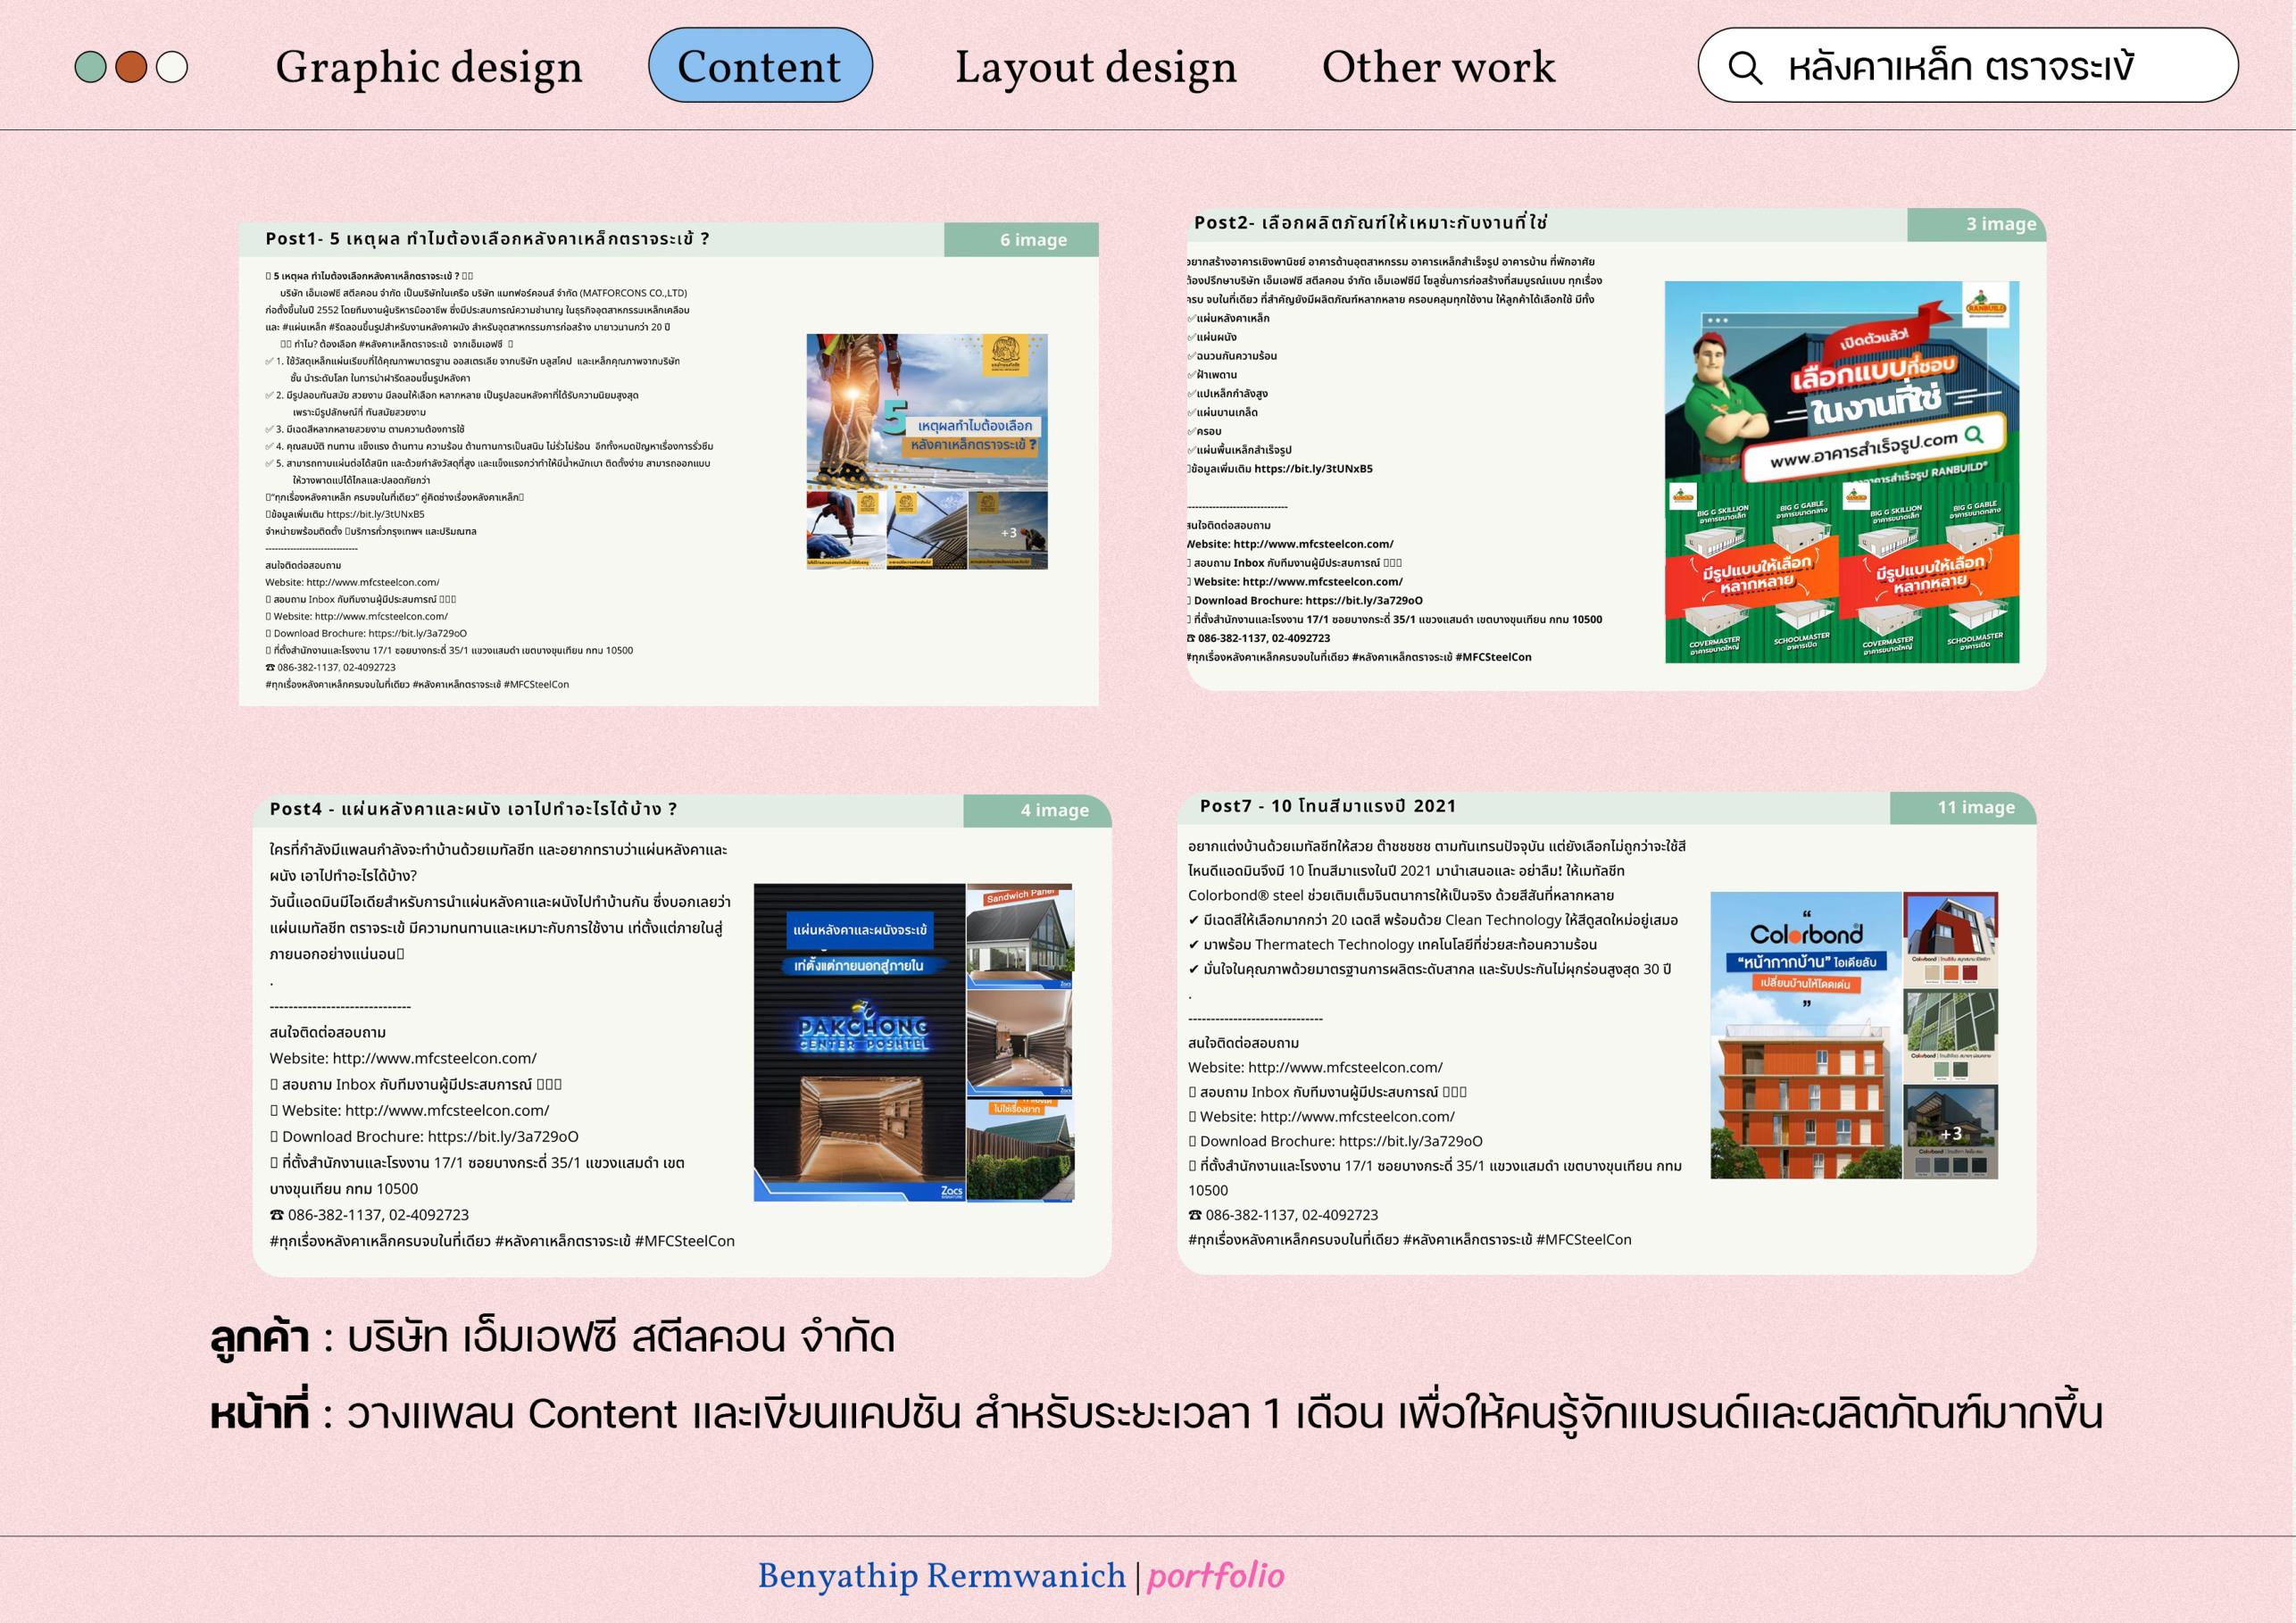Click the 3 image badge on Post2
This screenshot has width=2296, height=1623.
(2000, 224)
